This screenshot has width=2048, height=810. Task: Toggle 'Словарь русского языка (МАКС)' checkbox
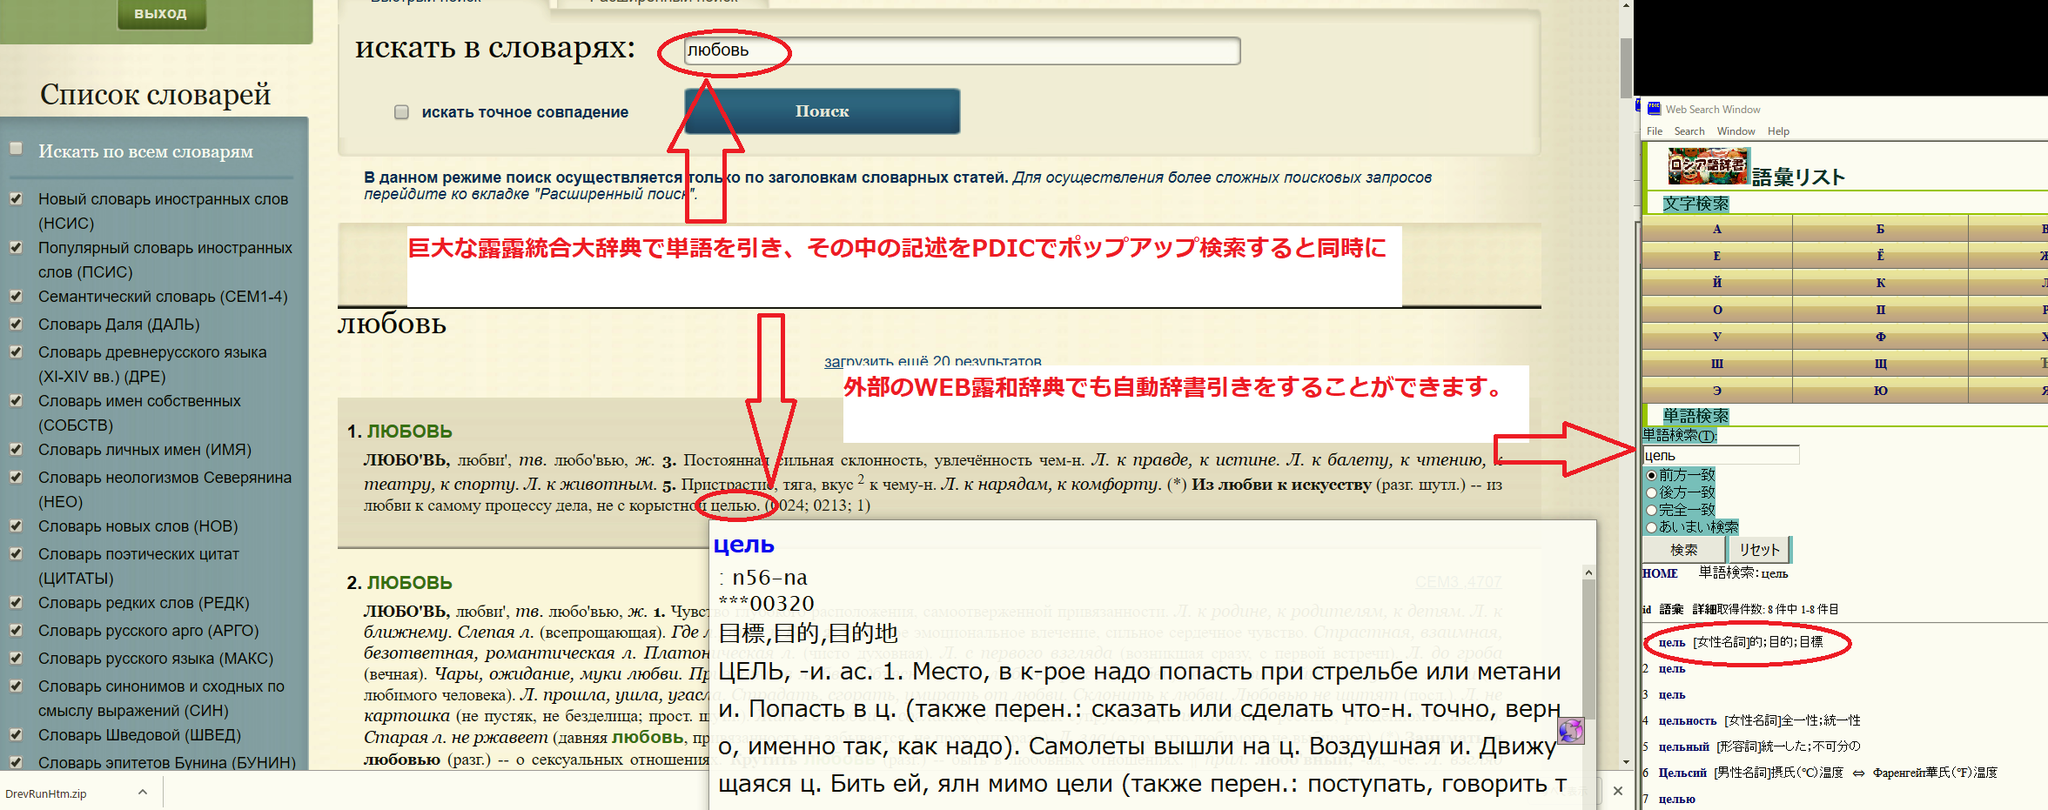tap(16, 658)
